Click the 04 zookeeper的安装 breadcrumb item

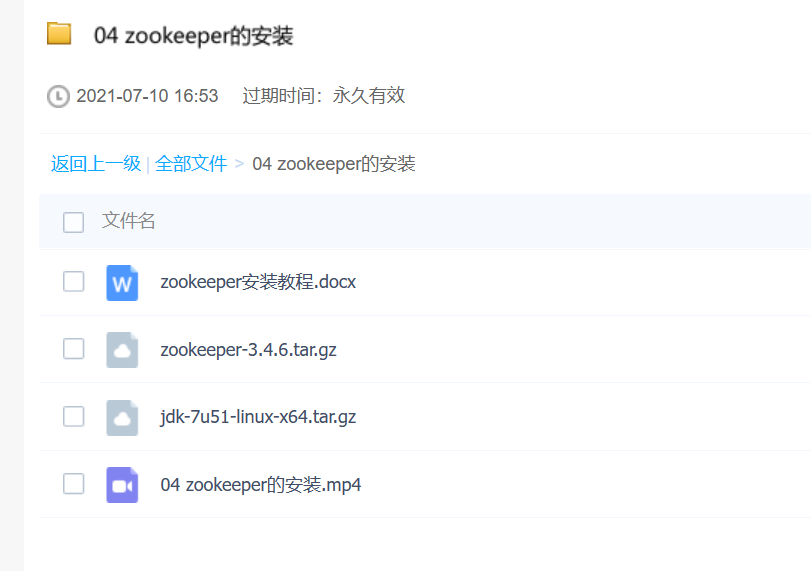coord(333,164)
